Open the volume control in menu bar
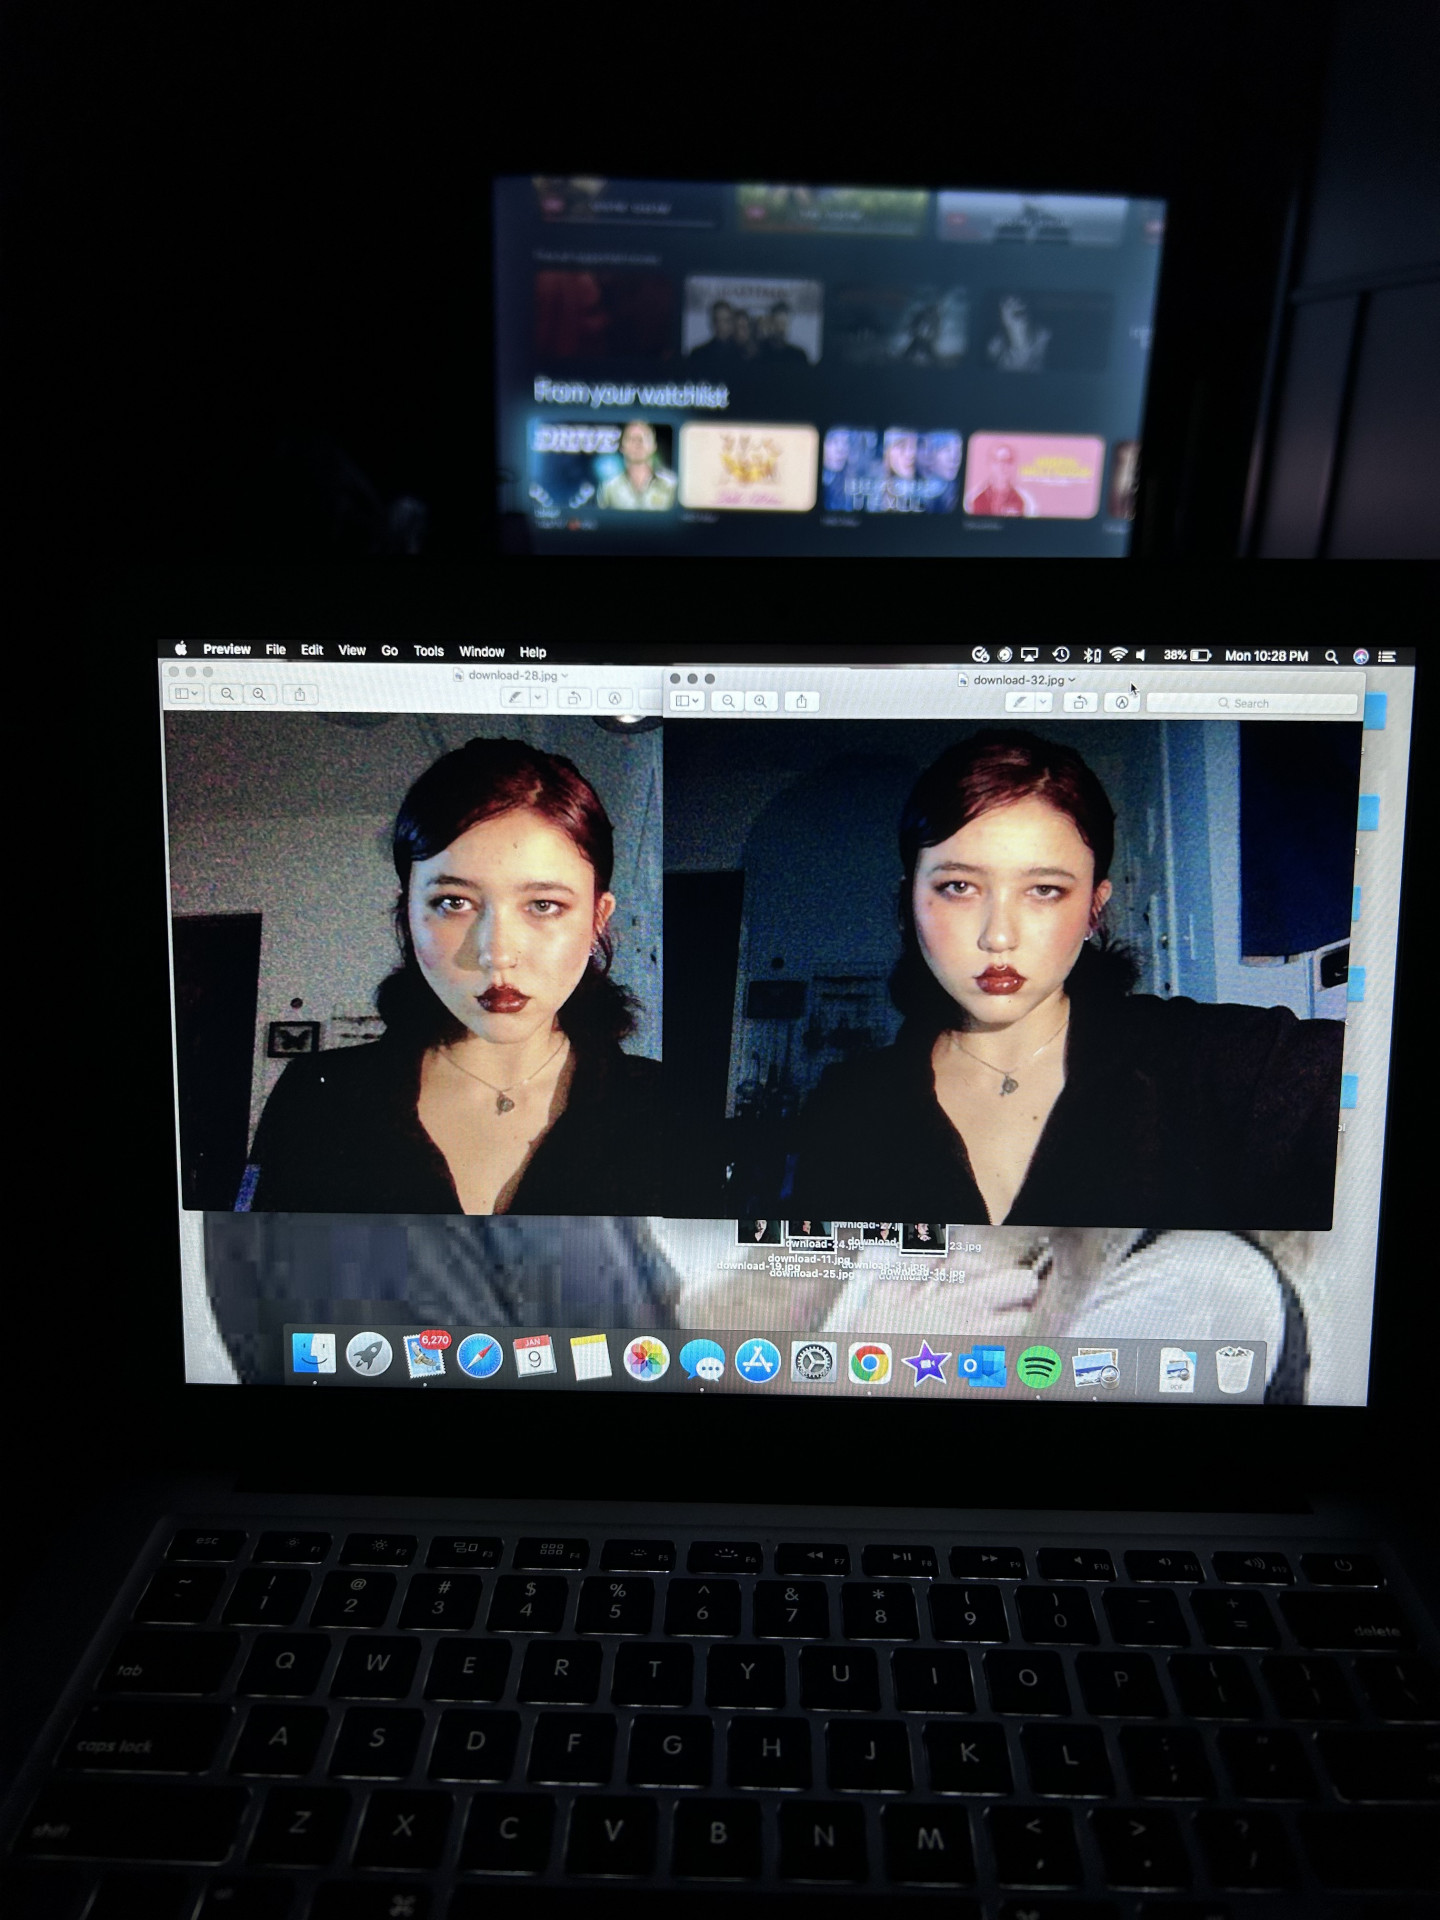 pyautogui.click(x=1141, y=655)
